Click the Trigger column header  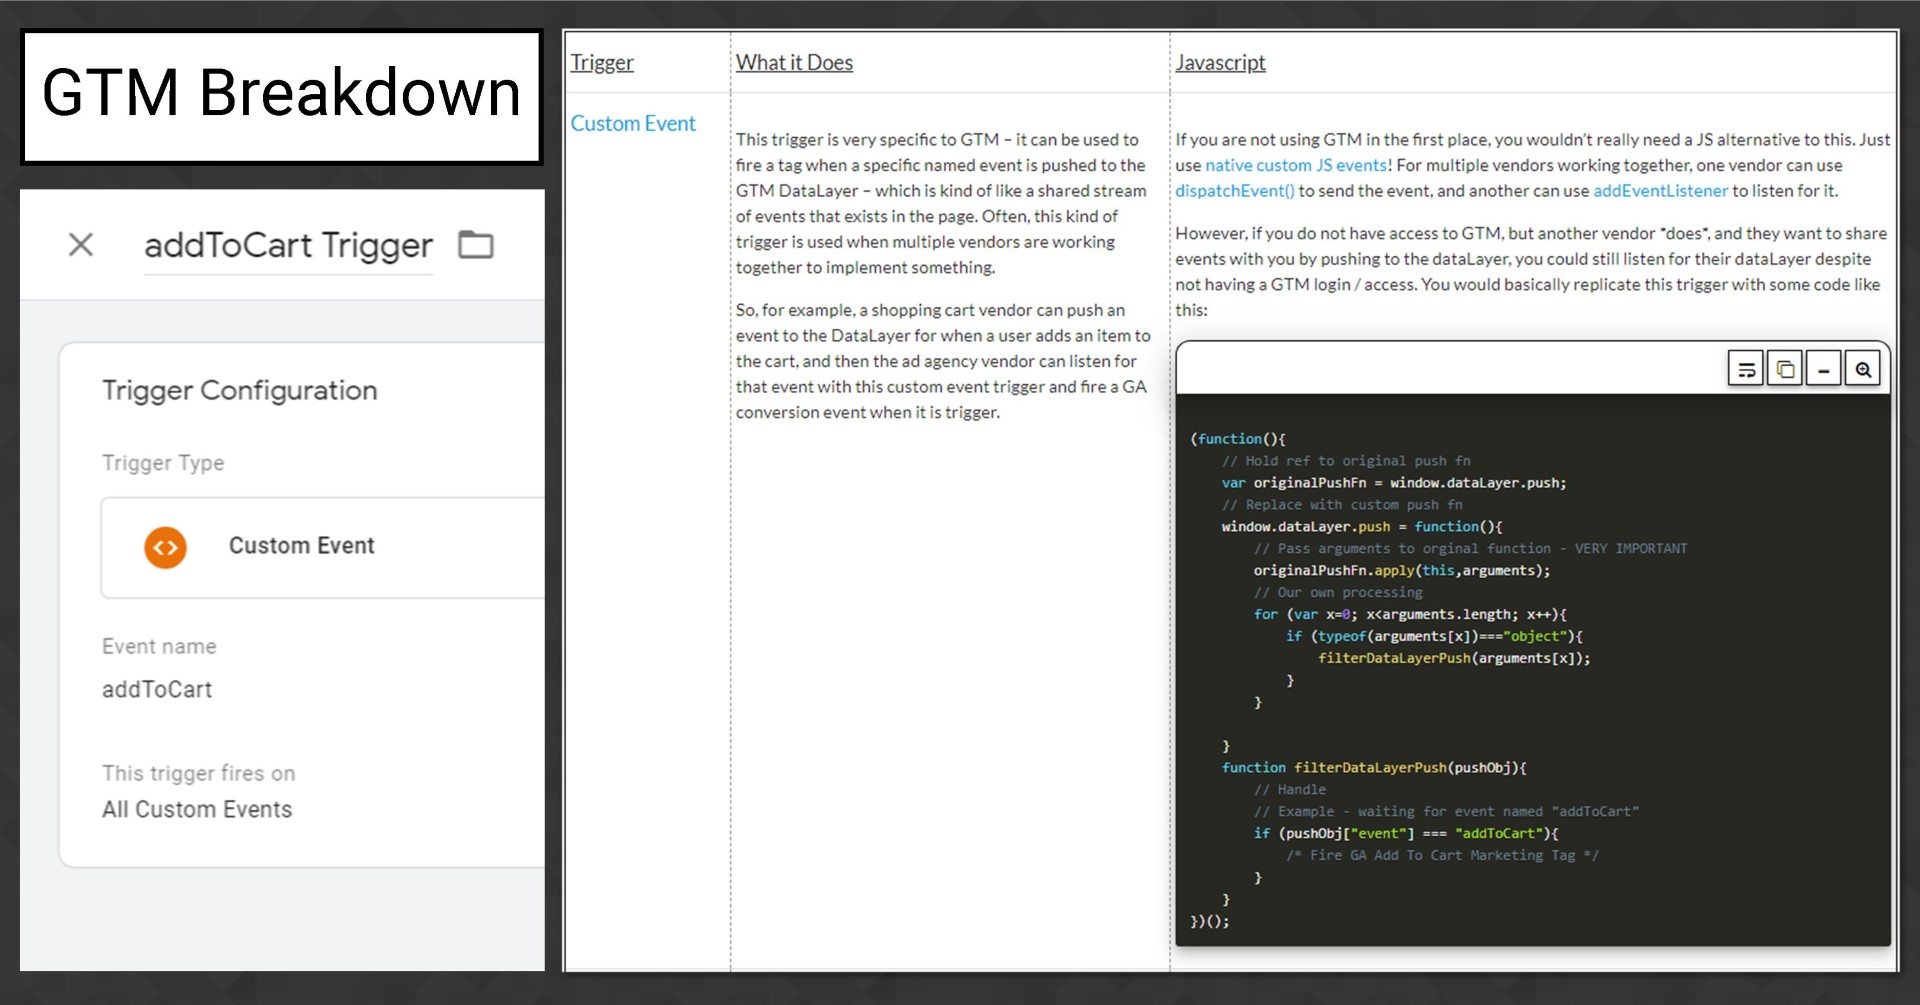pos(602,63)
